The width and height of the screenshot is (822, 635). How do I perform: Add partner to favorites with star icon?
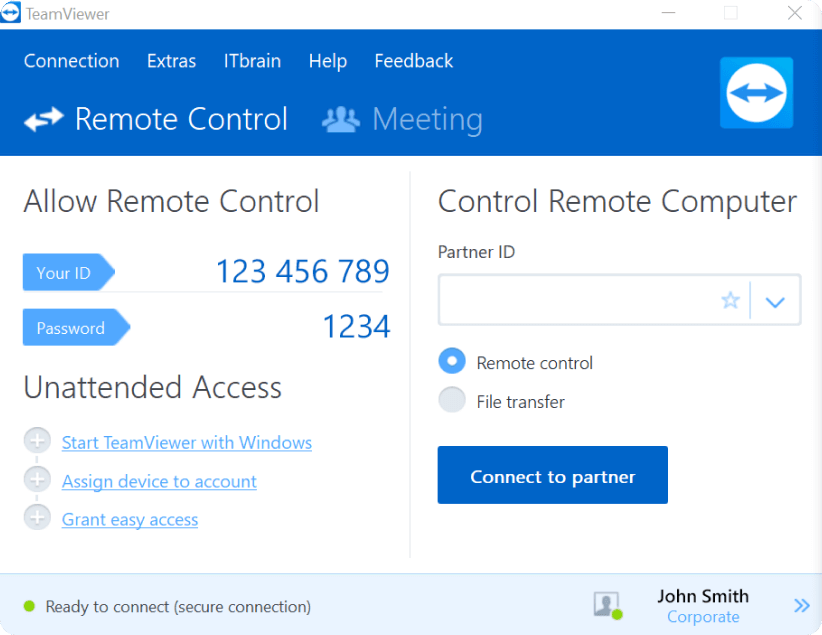point(730,300)
